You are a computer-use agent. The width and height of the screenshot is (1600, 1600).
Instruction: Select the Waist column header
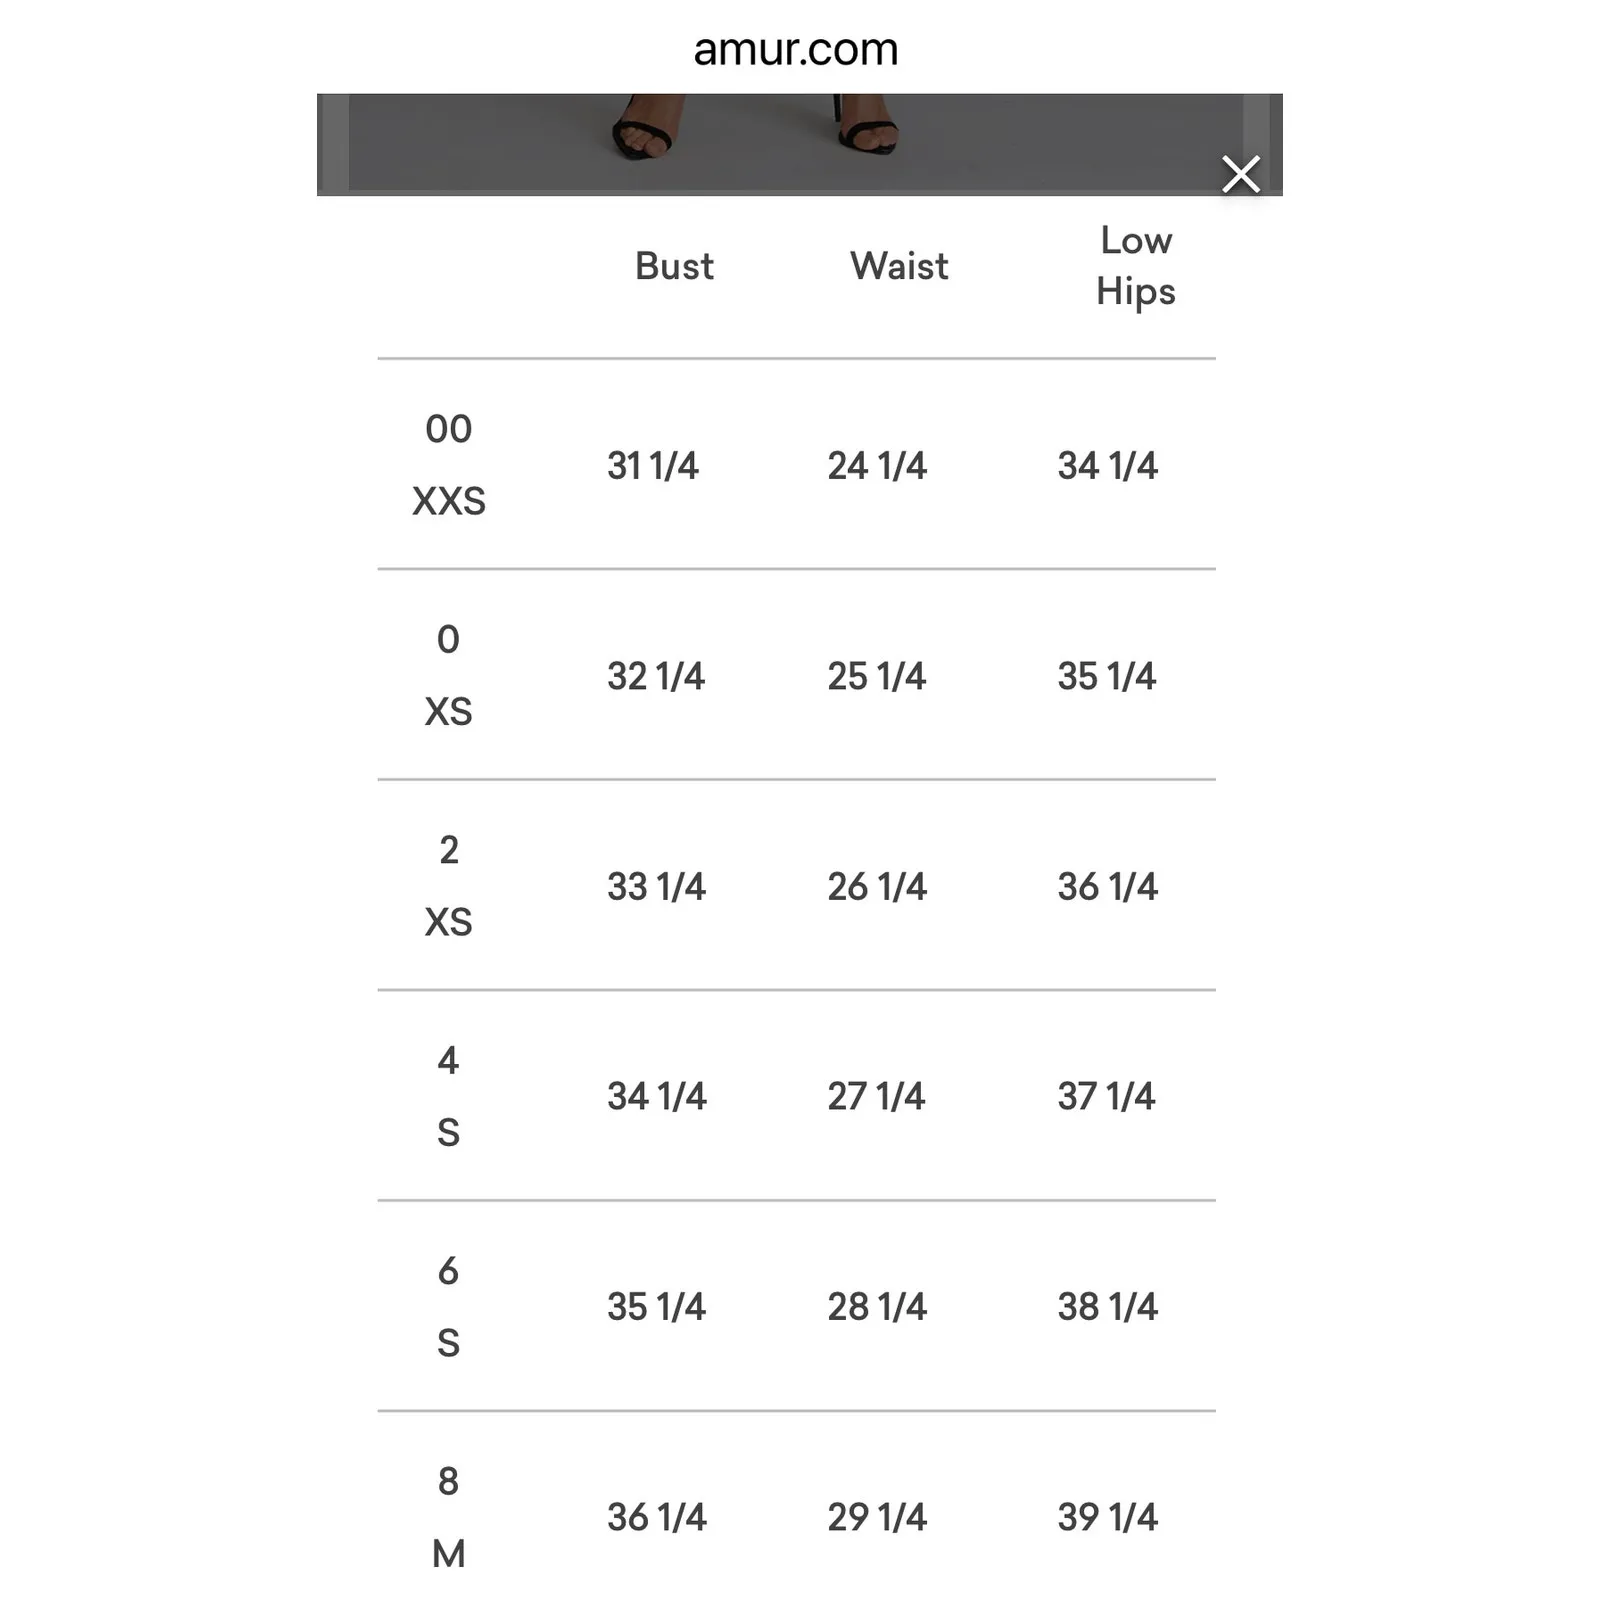(x=899, y=266)
